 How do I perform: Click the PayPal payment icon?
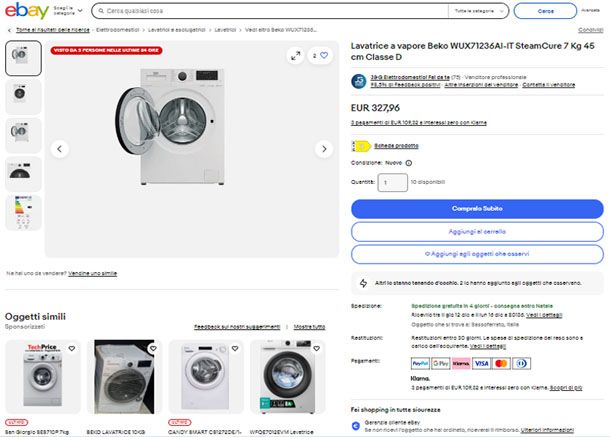pos(420,363)
